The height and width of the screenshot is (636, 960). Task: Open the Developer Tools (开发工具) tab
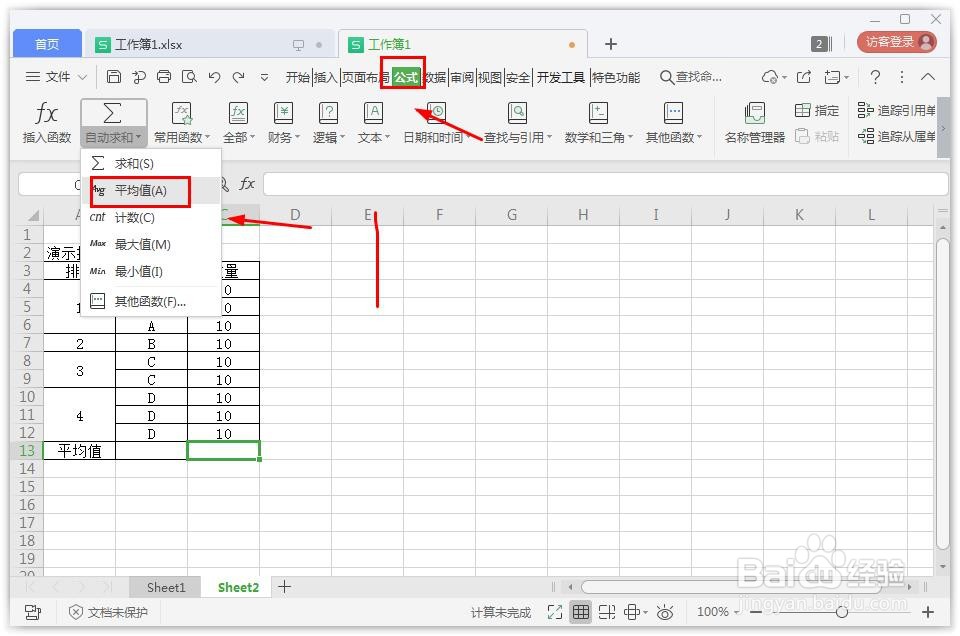pyautogui.click(x=561, y=77)
